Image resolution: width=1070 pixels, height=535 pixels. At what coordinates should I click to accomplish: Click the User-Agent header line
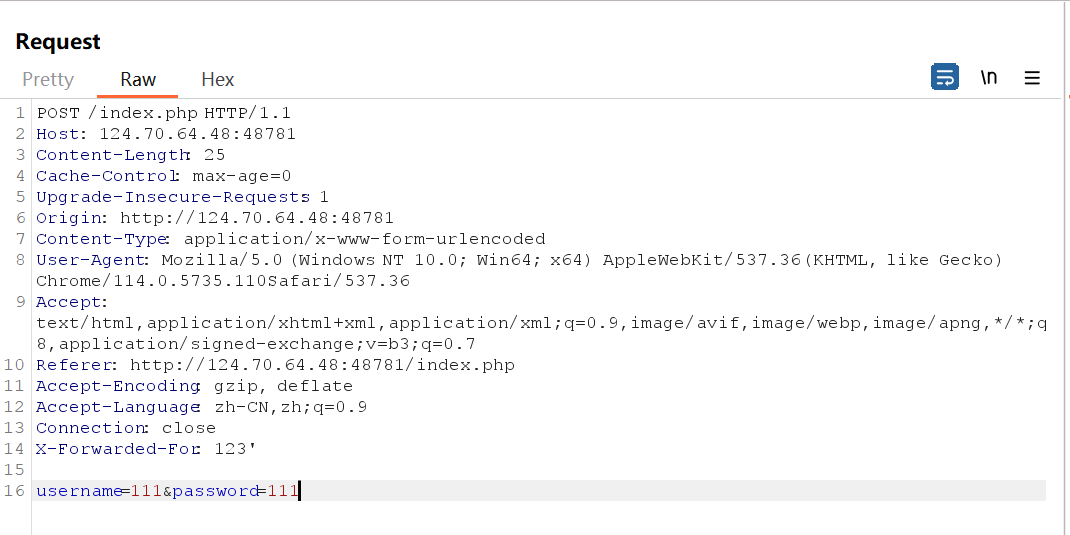coord(500,260)
